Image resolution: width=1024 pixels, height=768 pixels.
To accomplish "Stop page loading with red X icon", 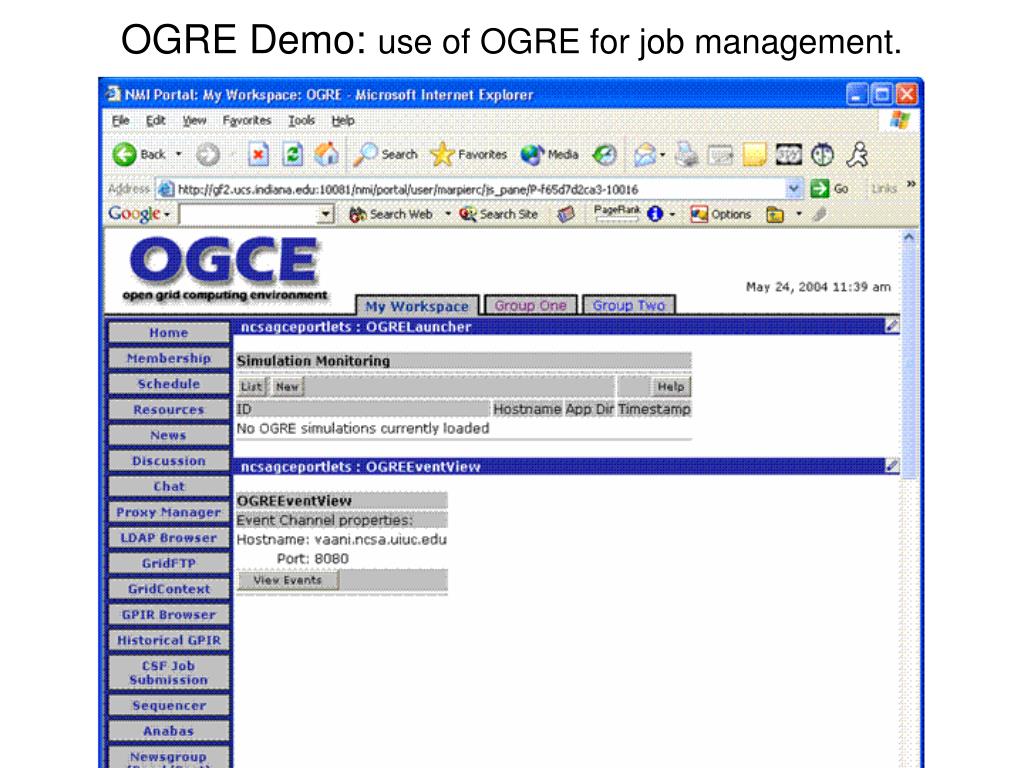I will coord(258,155).
